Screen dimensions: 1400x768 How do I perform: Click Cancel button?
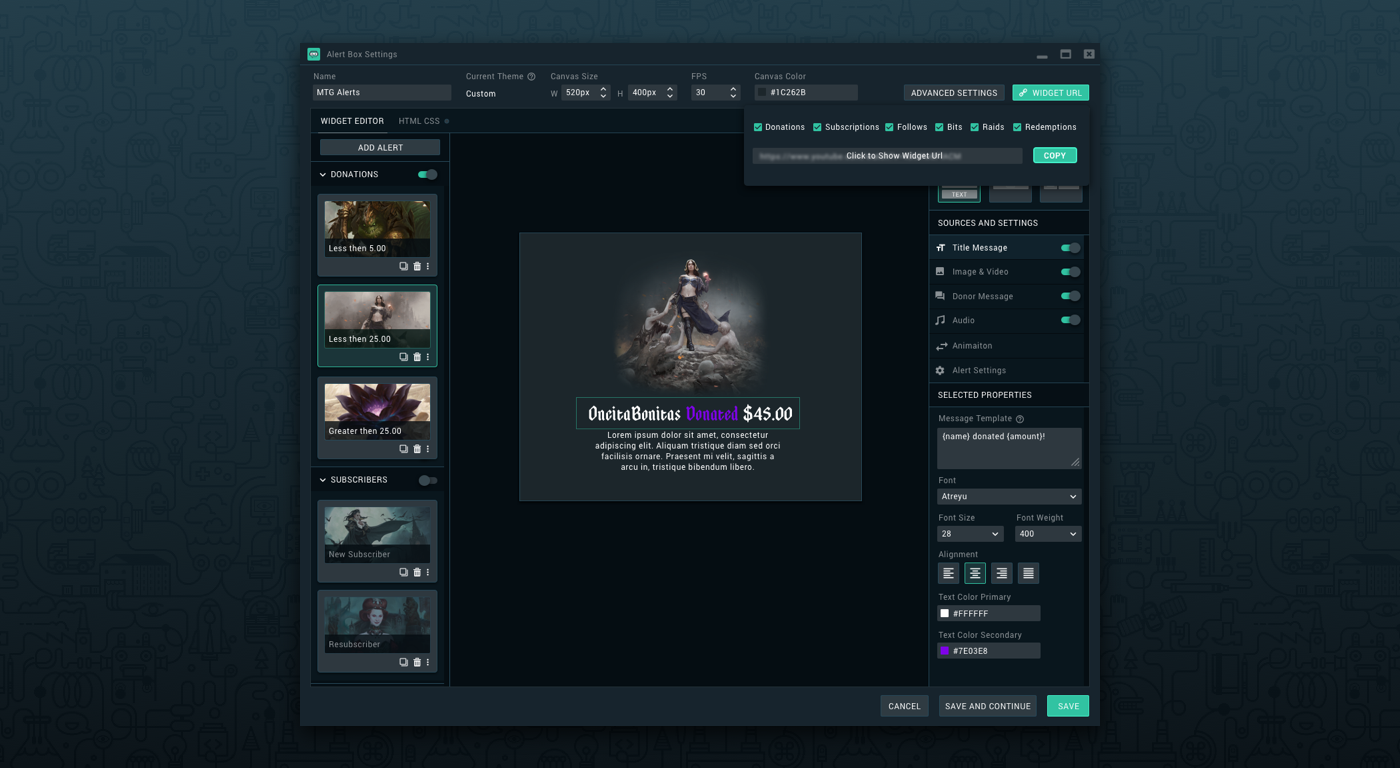(904, 706)
